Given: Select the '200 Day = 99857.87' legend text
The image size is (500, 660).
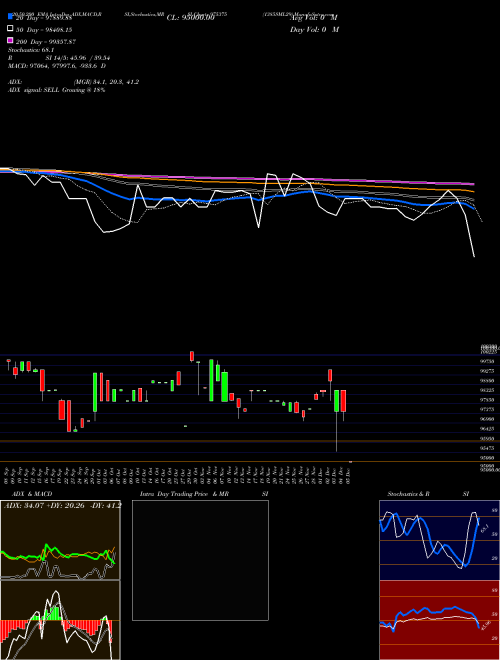Looking at the screenshot, I should click(x=45, y=42).
